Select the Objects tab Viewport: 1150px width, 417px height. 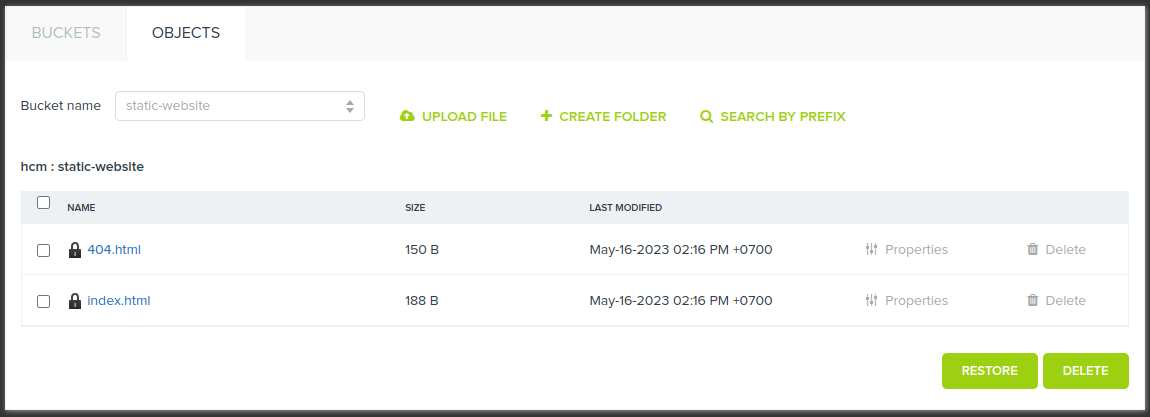[186, 33]
